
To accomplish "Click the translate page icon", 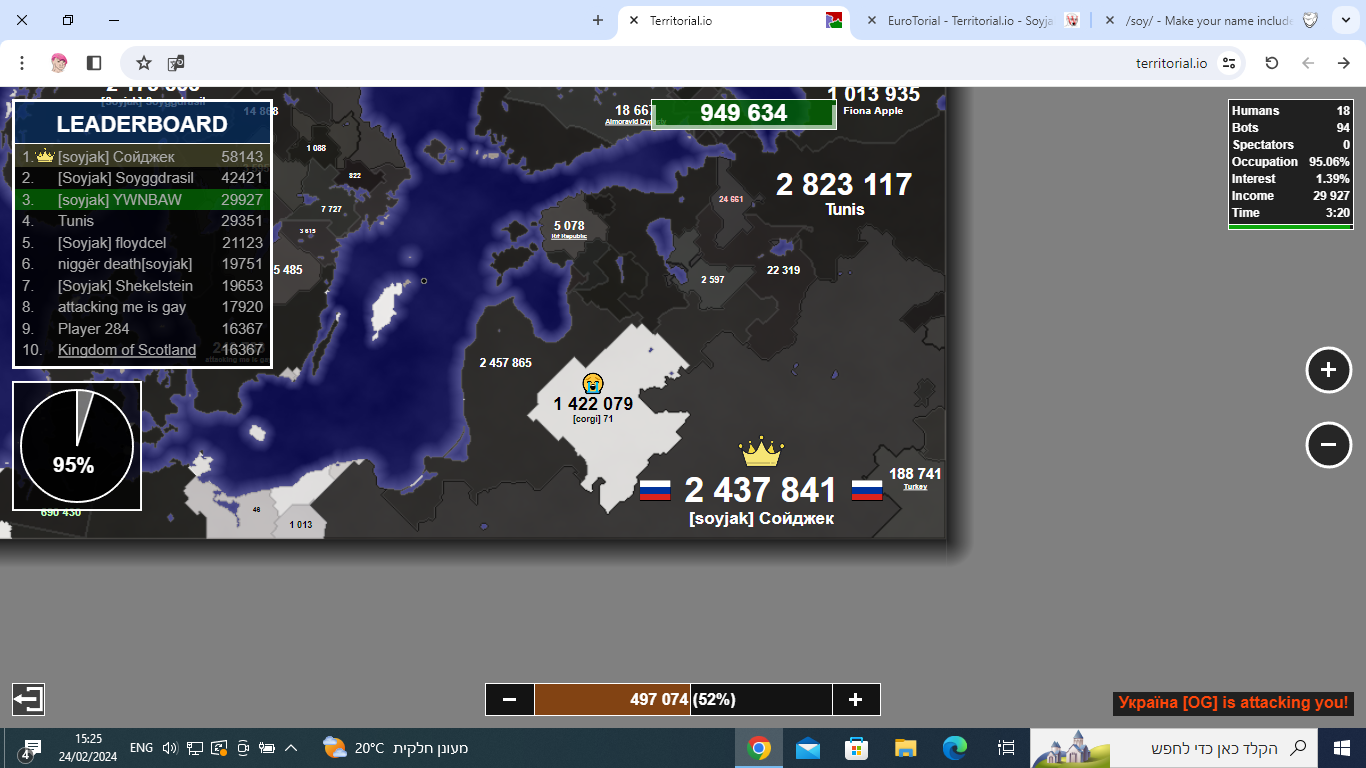I will [176, 63].
